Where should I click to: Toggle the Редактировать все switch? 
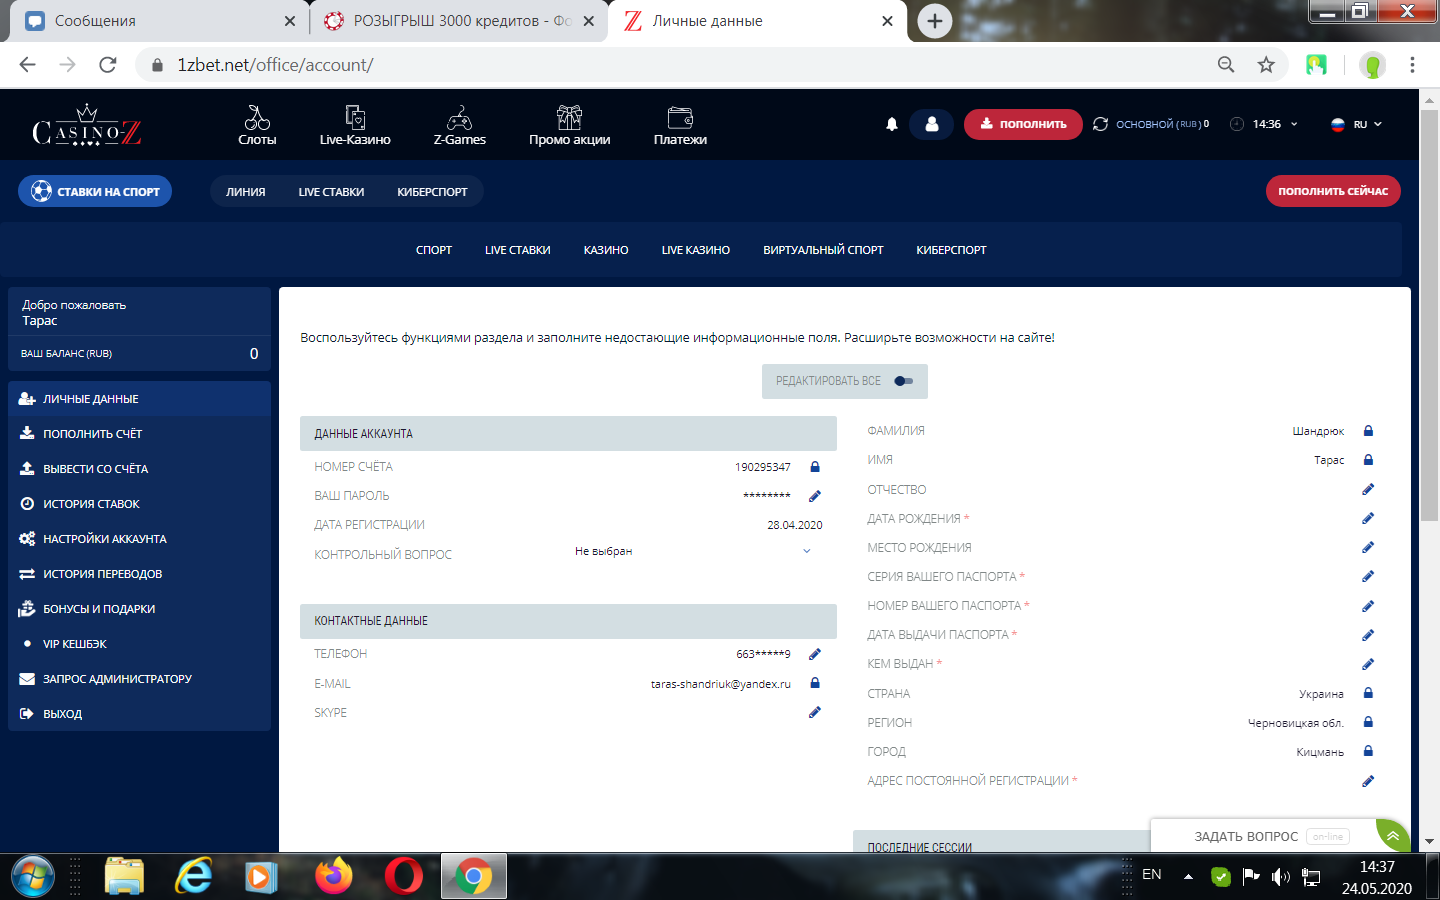(903, 381)
